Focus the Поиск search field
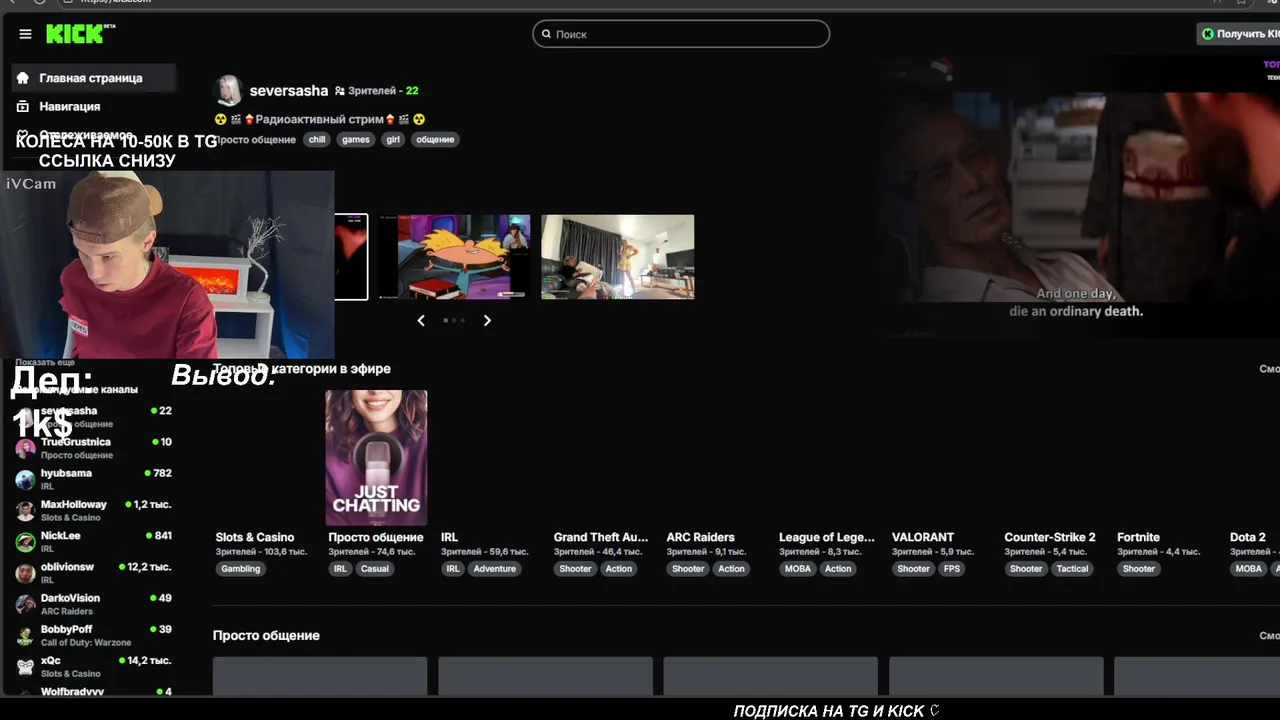The width and height of the screenshot is (1280, 720). 681,34
